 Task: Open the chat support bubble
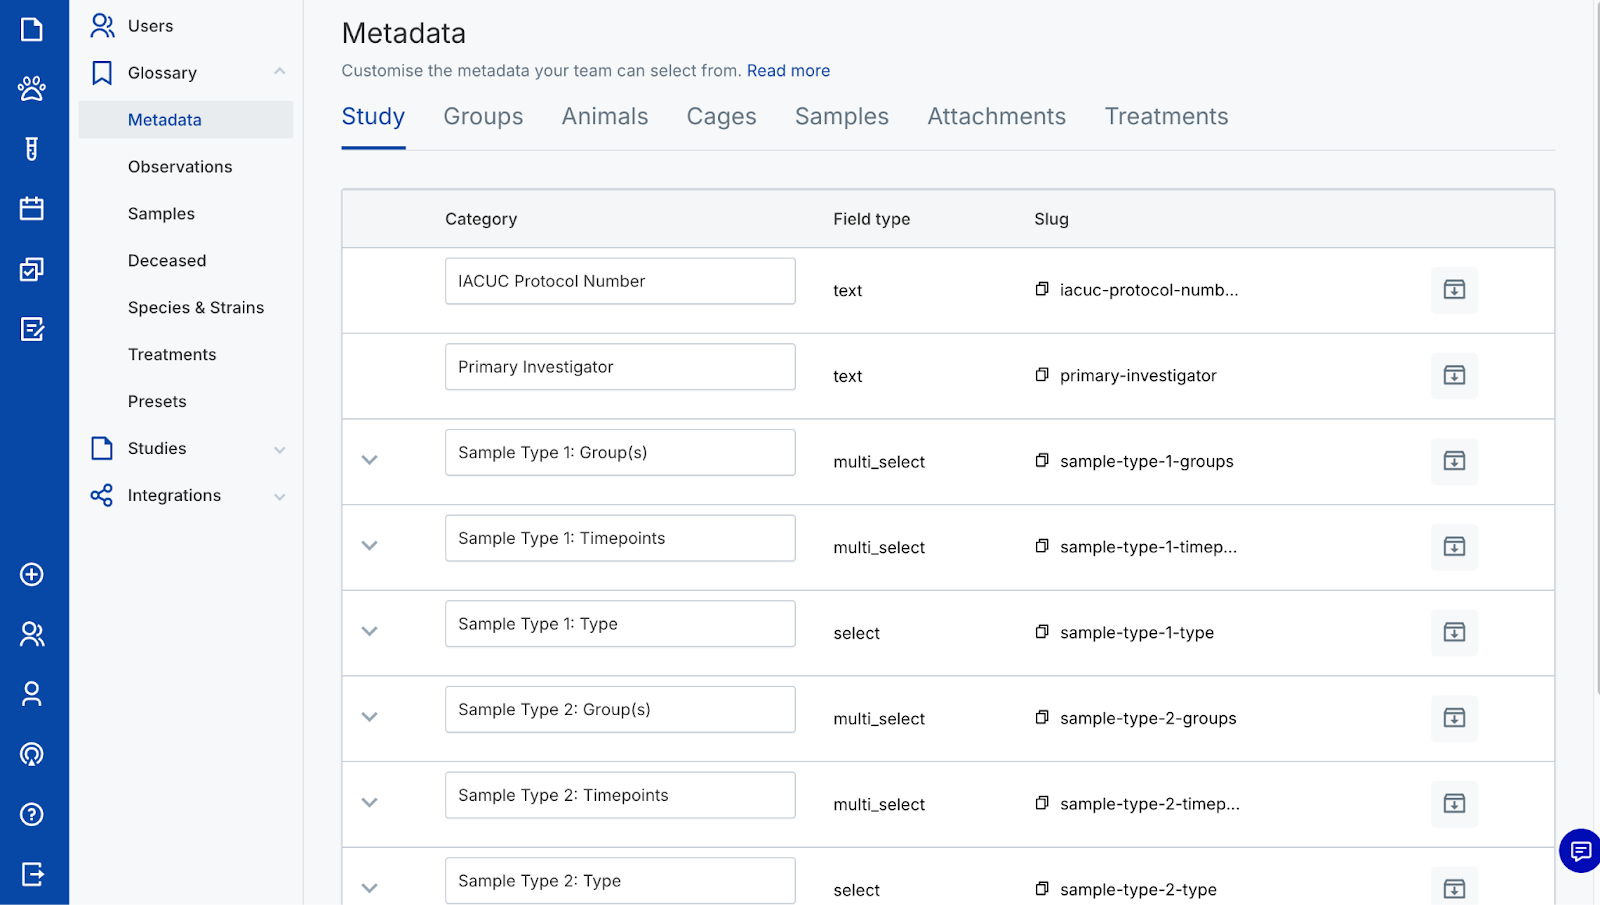[x=1580, y=851]
